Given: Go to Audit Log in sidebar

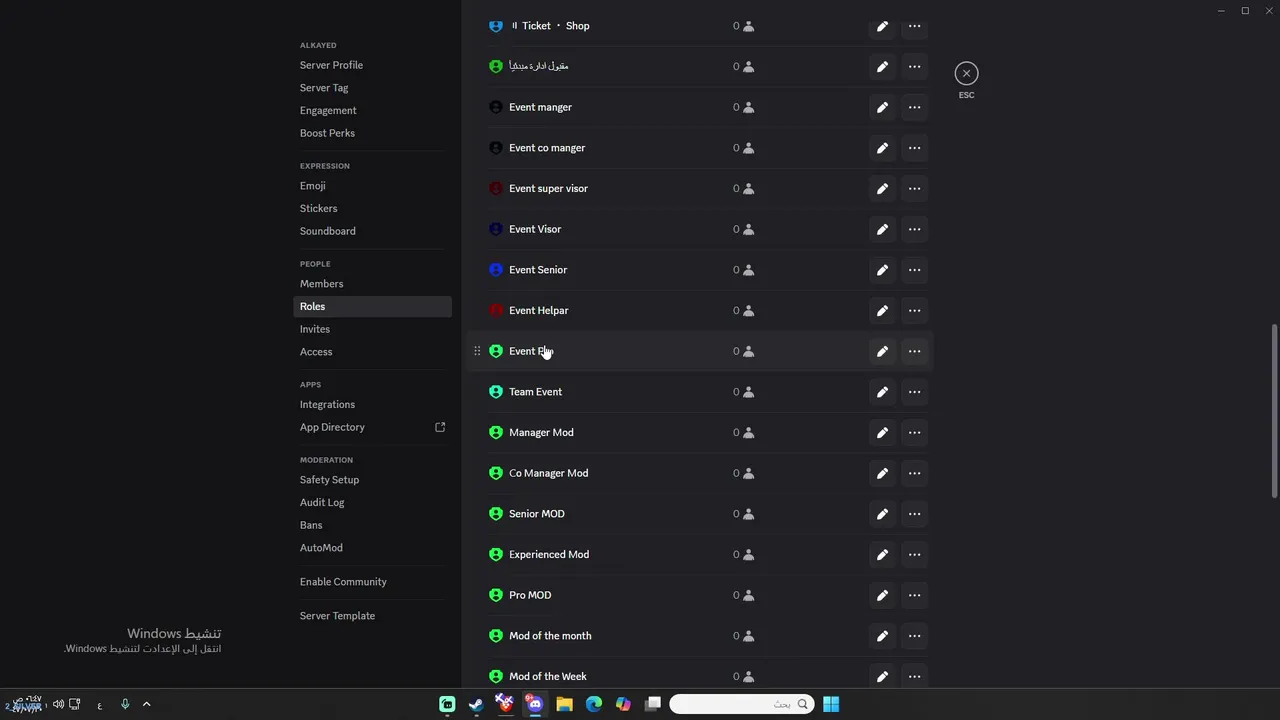Looking at the screenshot, I should click(x=322, y=502).
